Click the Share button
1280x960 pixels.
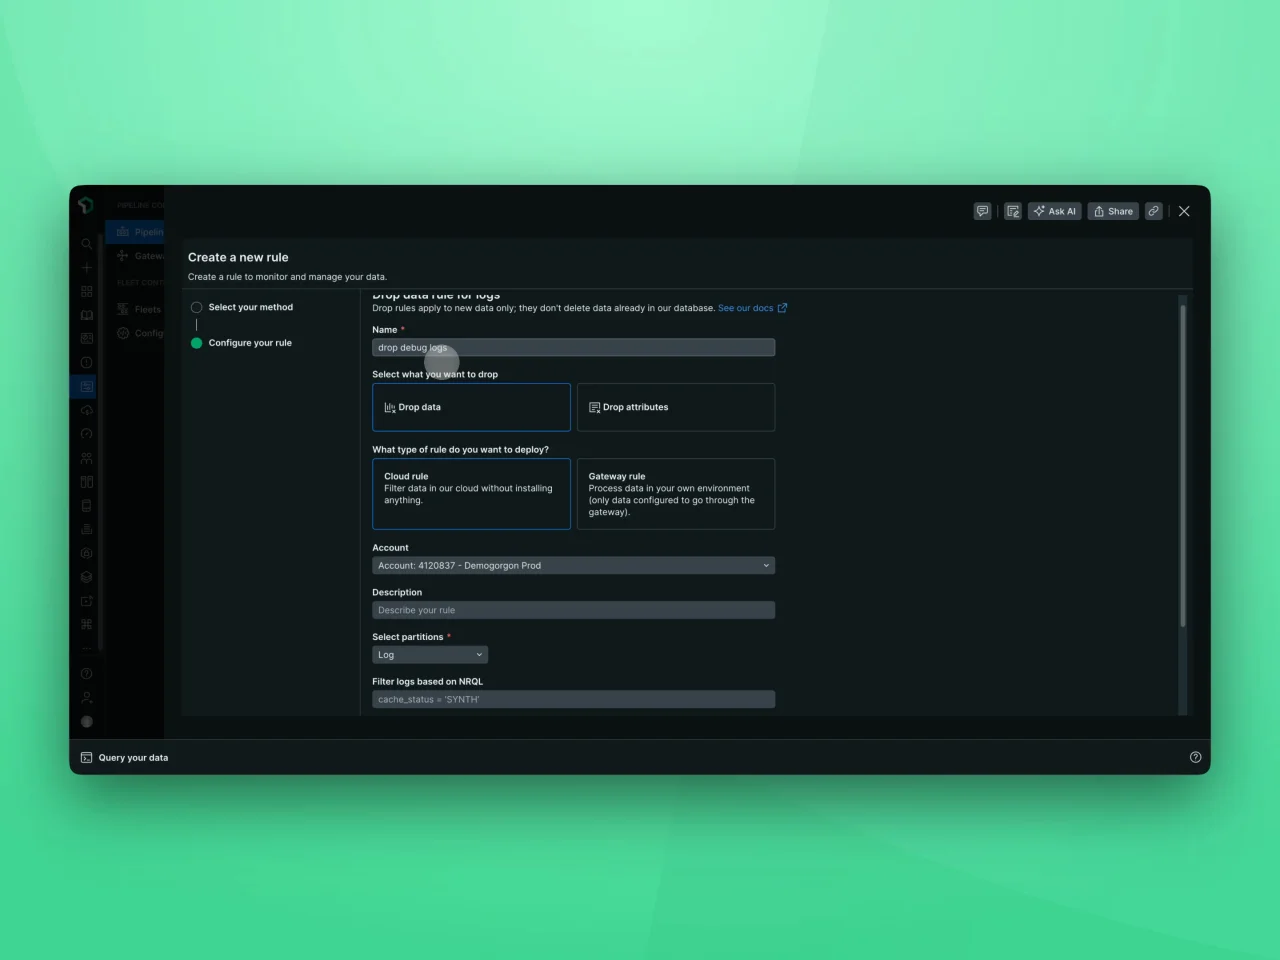(1113, 211)
